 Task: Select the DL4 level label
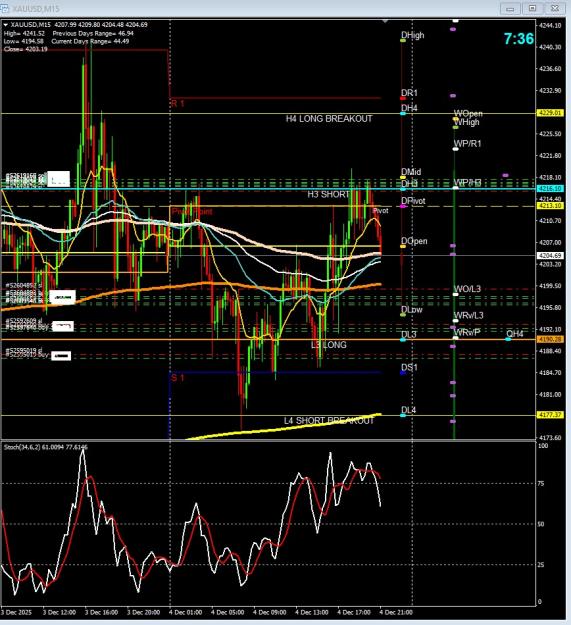coord(408,410)
